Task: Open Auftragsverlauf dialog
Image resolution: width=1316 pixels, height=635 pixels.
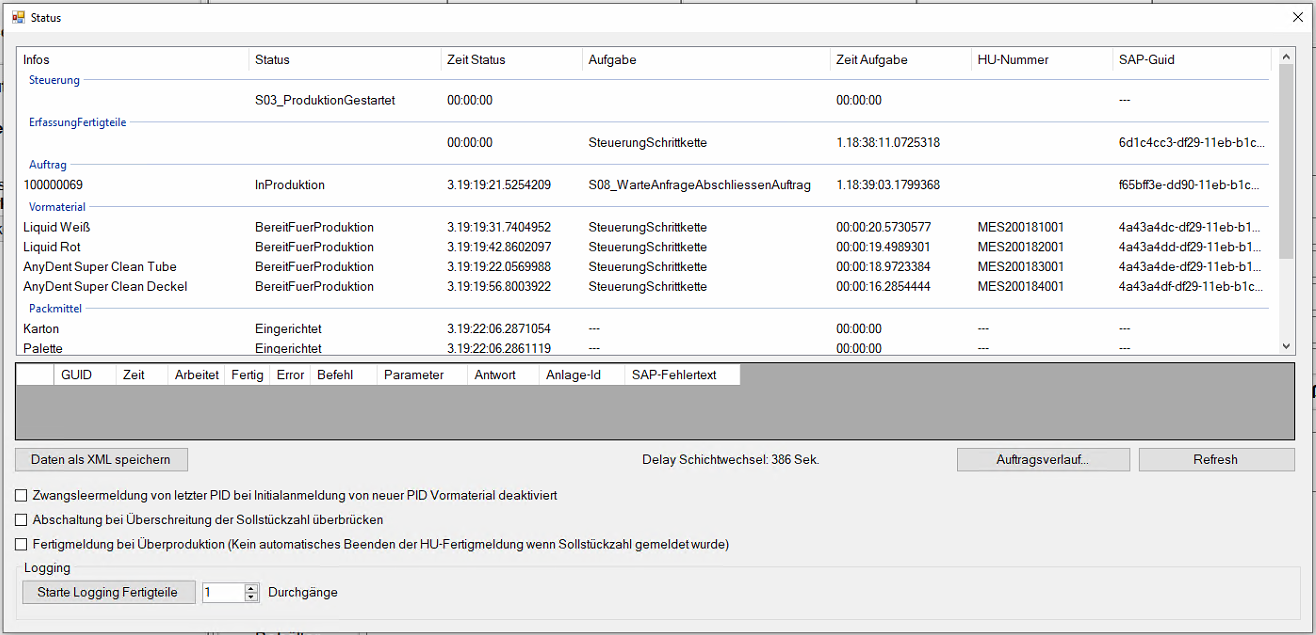Action: [1043, 460]
